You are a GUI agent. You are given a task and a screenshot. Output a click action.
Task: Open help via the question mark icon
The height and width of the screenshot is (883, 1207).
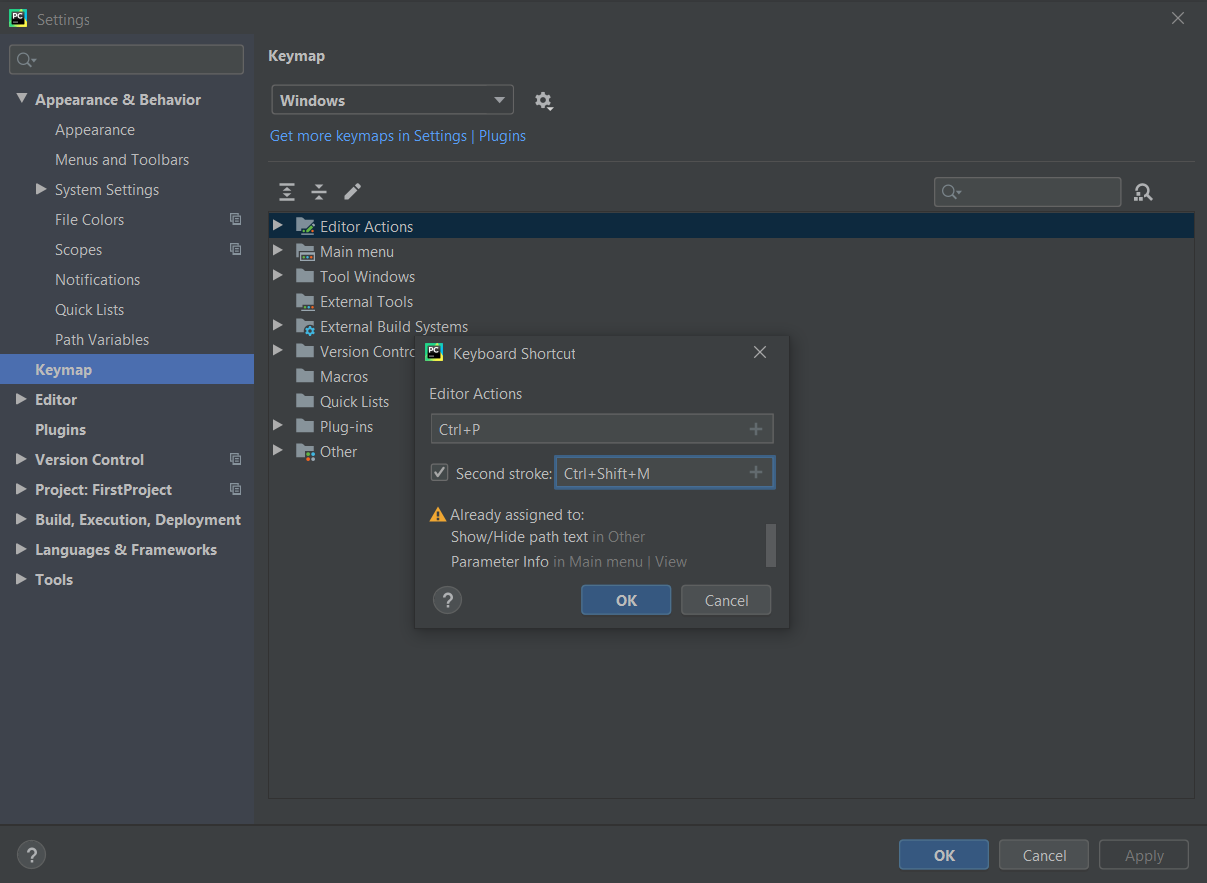[447, 600]
